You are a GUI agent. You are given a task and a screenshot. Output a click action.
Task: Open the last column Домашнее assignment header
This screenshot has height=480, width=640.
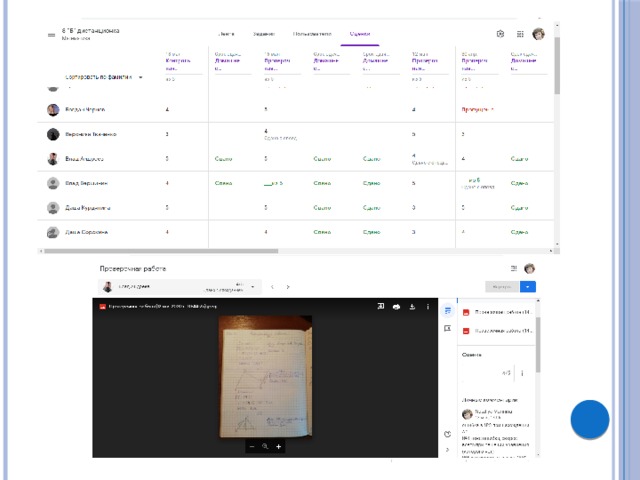pyautogui.click(x=524, y=64)
